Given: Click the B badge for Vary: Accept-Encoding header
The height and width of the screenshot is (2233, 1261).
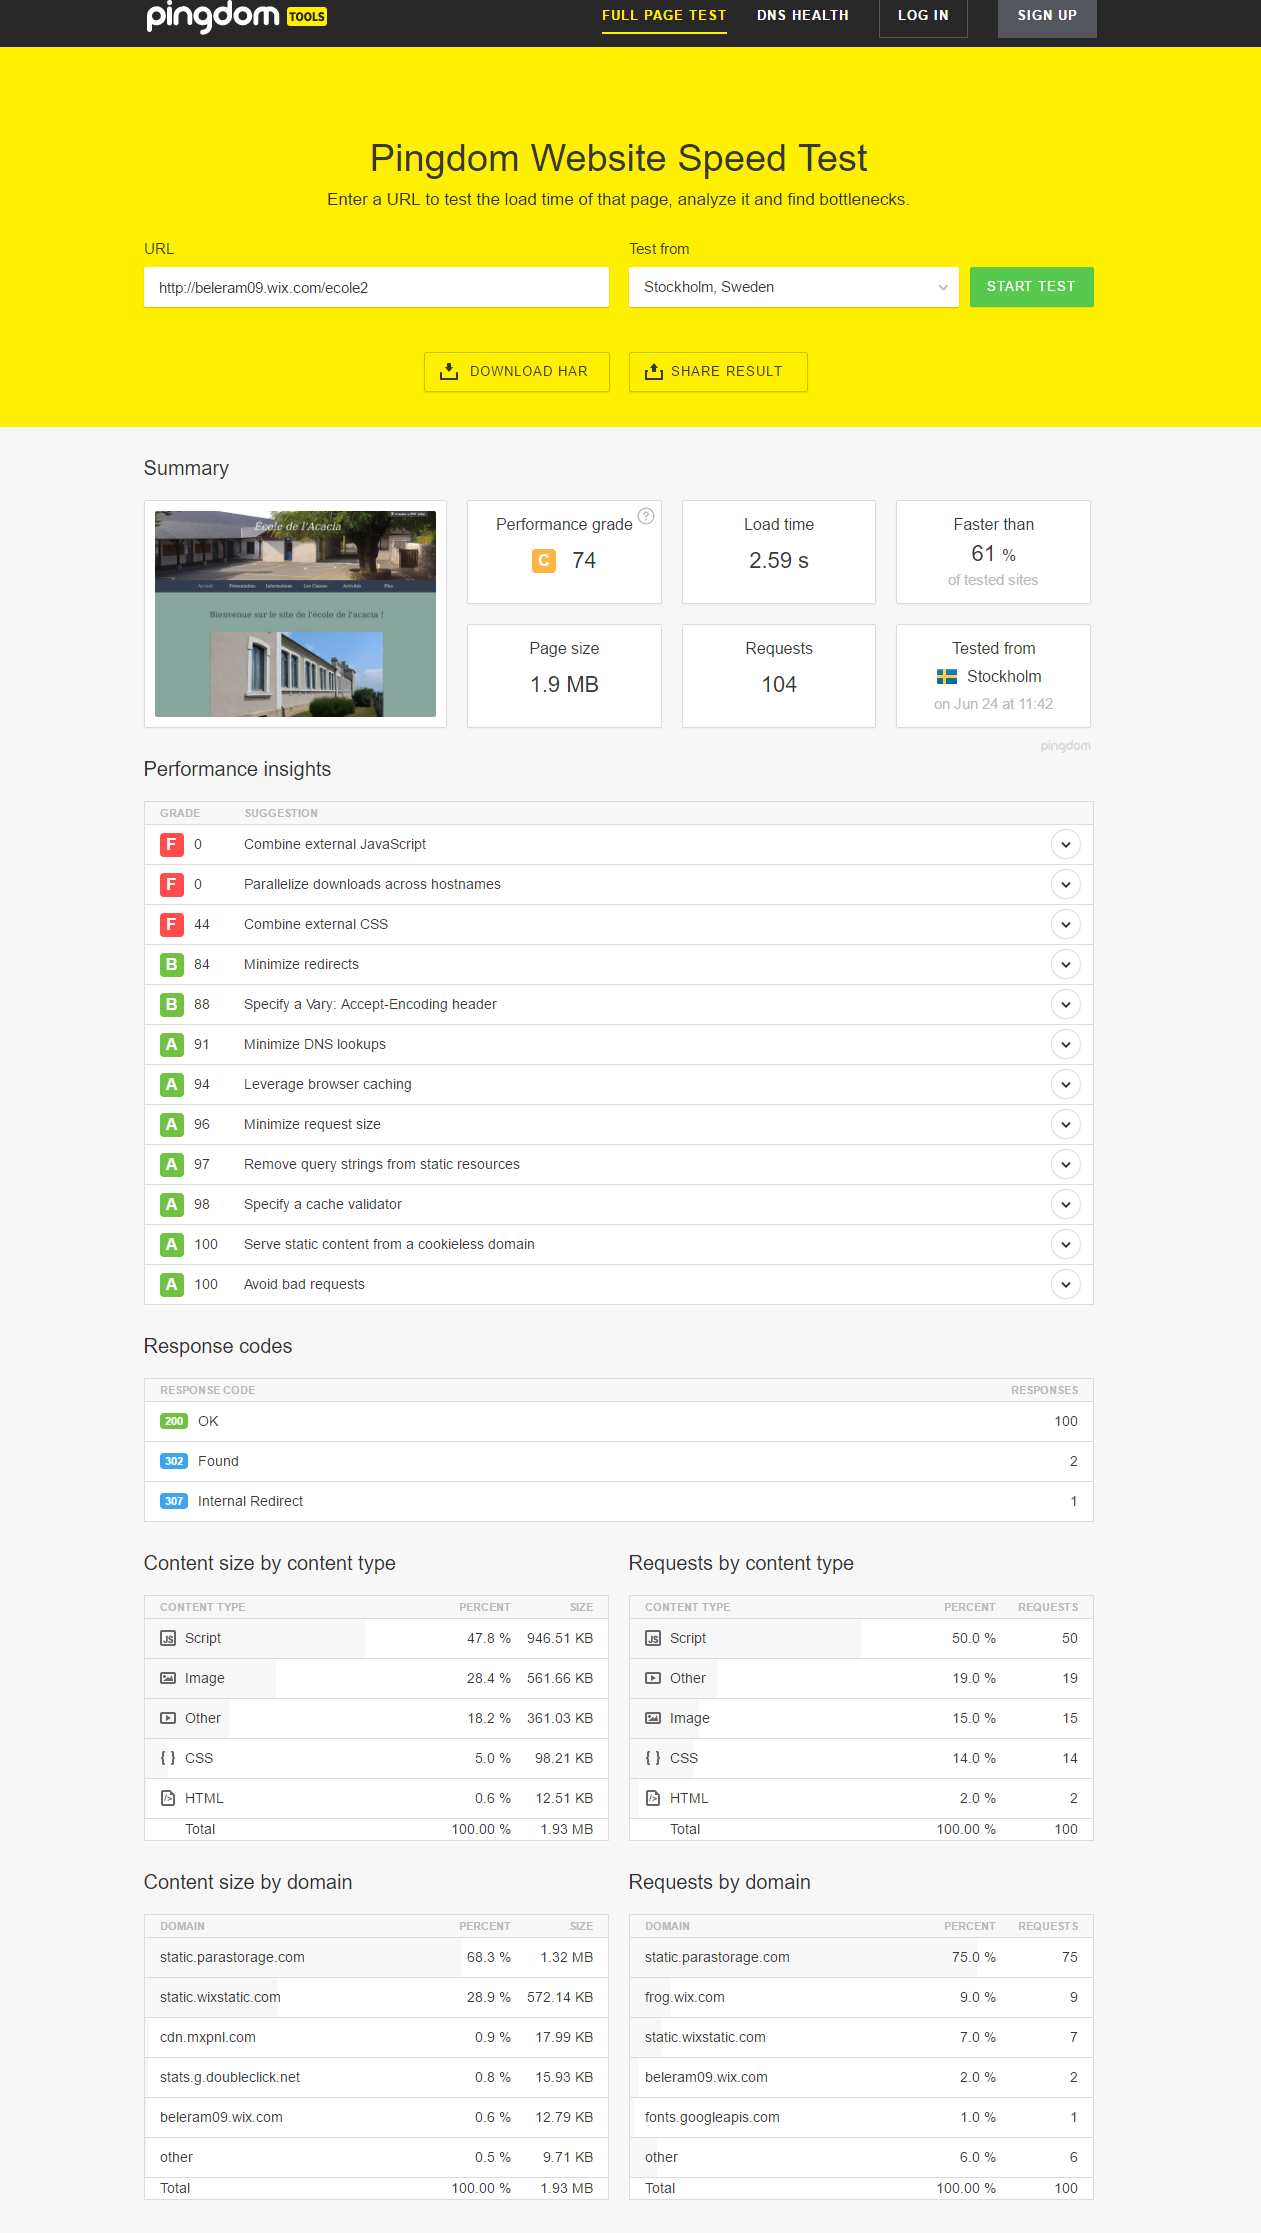Looking at the screenshot, I should pos(172,1005).
